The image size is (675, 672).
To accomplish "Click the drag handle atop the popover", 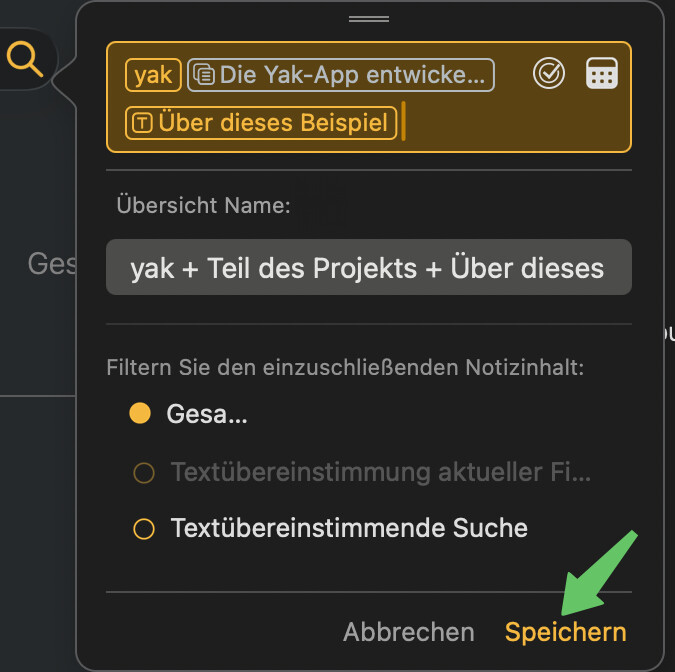I will (x=369, y=19).
